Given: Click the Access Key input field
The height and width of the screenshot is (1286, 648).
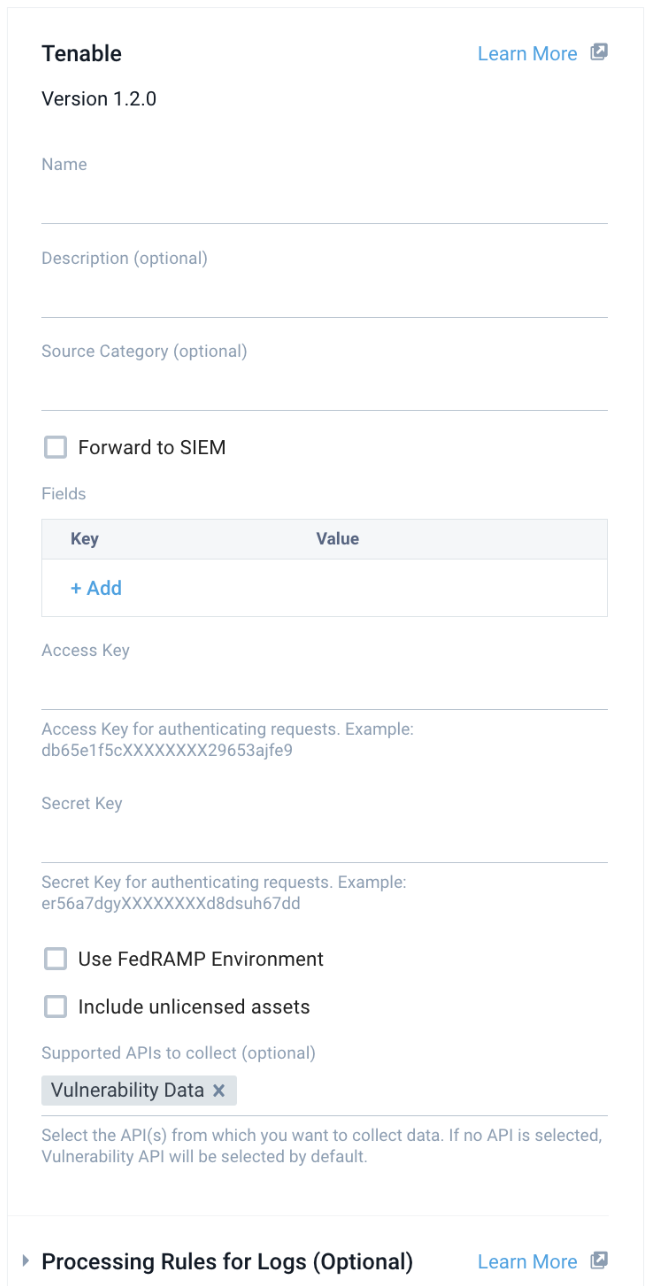Looking at the screenshot, I should click(324, 690).
